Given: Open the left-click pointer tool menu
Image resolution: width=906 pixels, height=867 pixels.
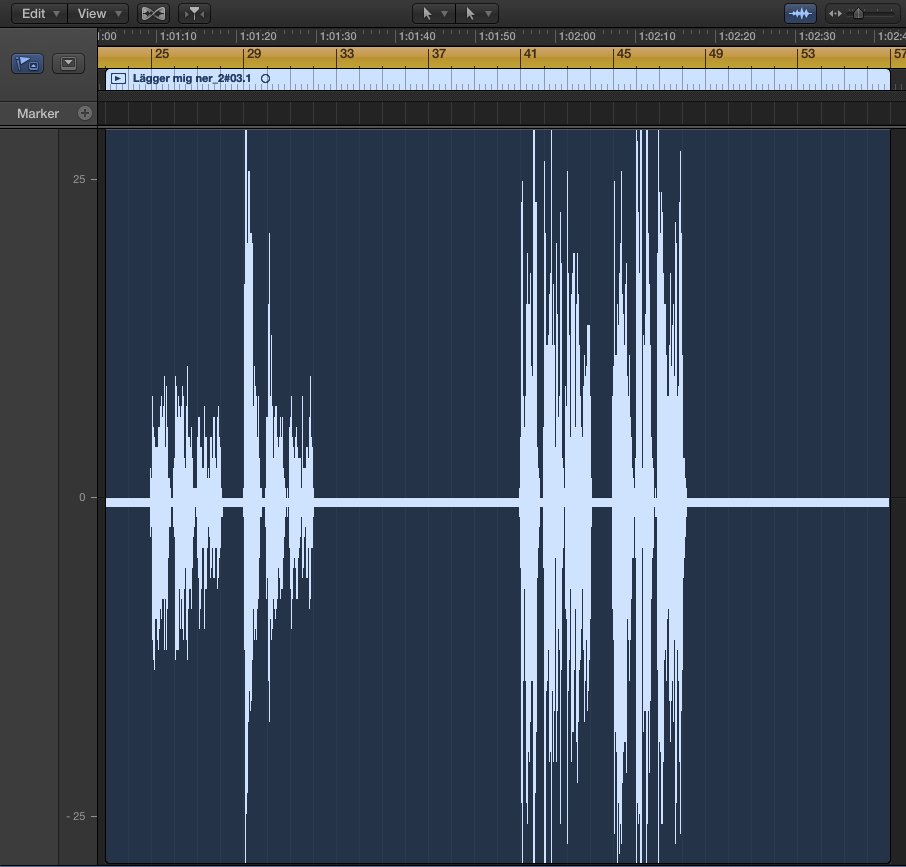Looking at the screenshot, I should pos(433,14).
